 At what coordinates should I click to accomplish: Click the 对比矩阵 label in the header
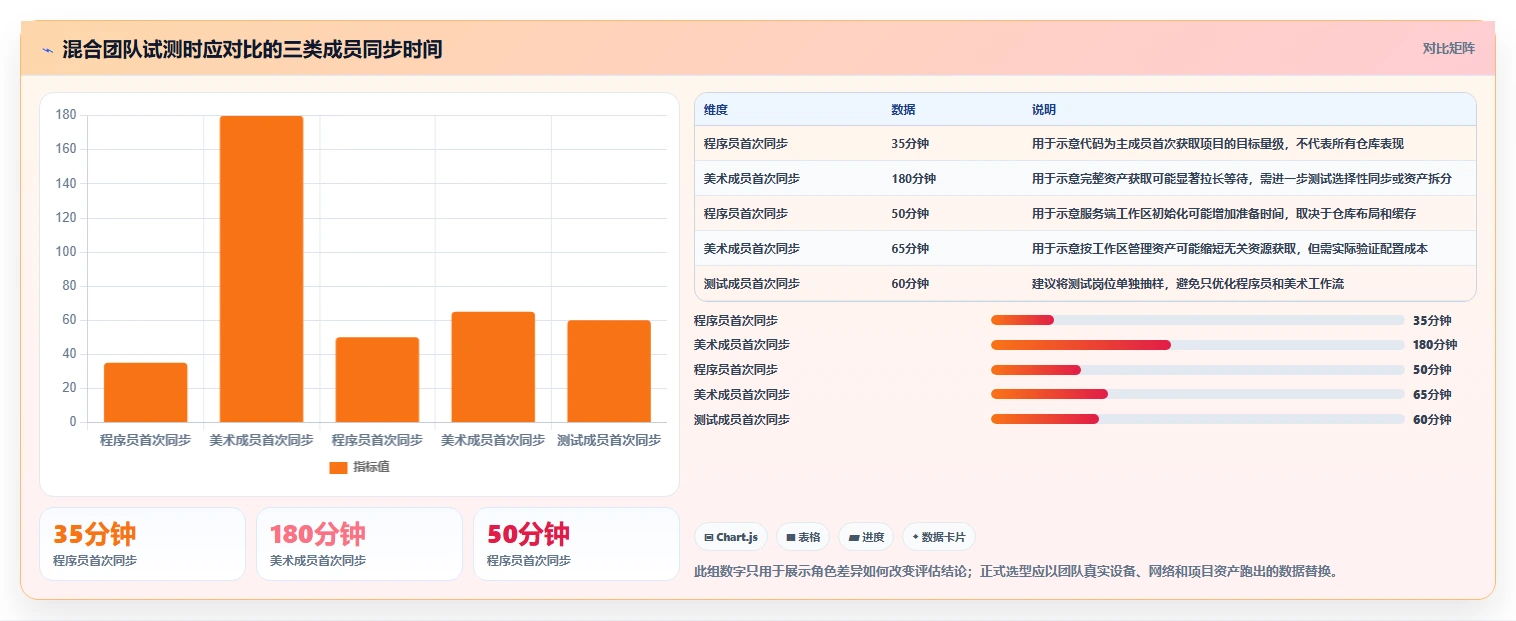[1448, 48]
